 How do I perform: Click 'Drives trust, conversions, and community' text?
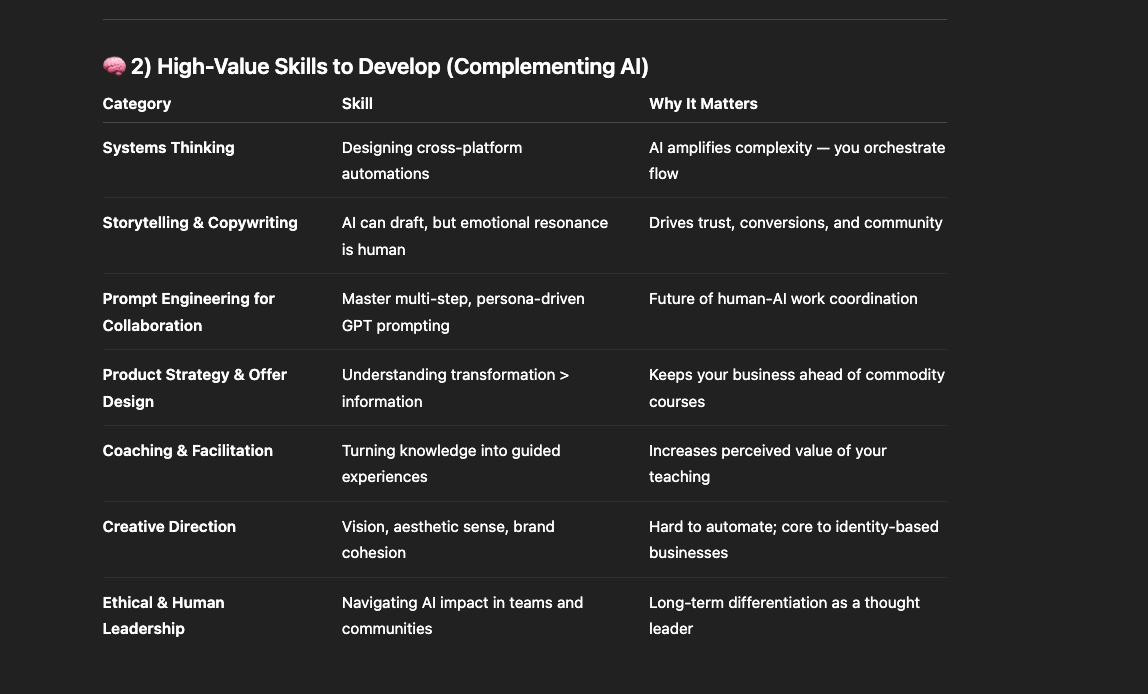[795, 223]
